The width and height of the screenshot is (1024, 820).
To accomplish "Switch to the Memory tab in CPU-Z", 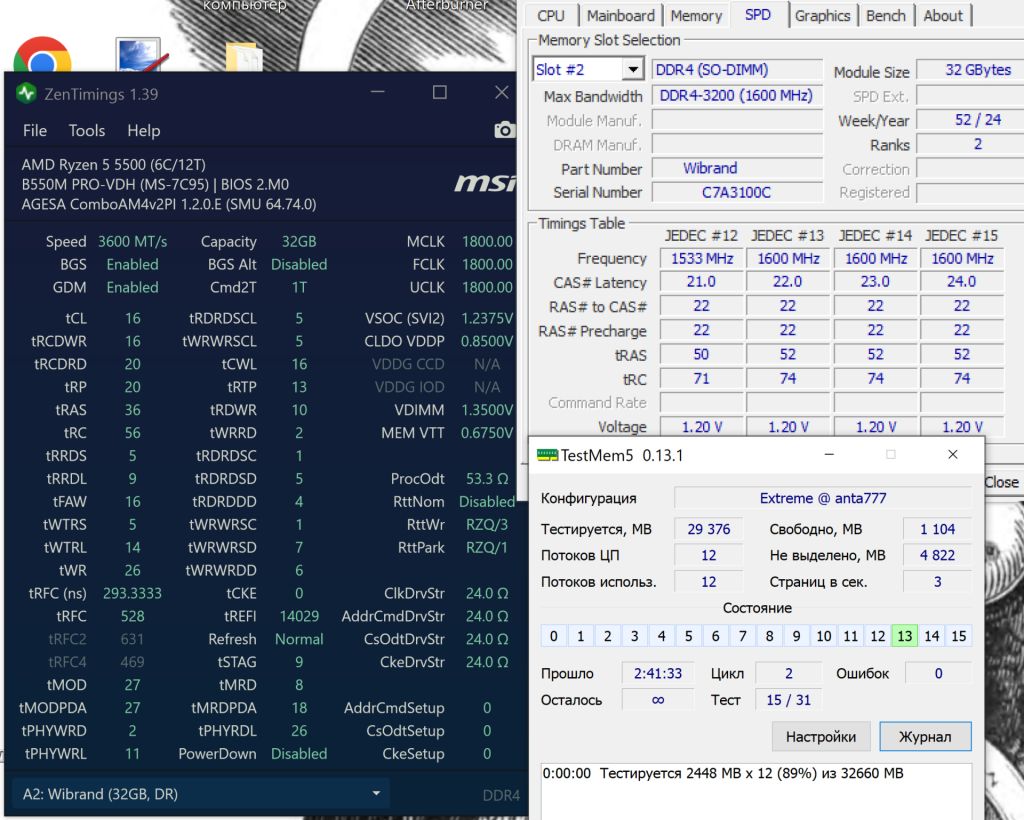I will click(x=696, y=16).
